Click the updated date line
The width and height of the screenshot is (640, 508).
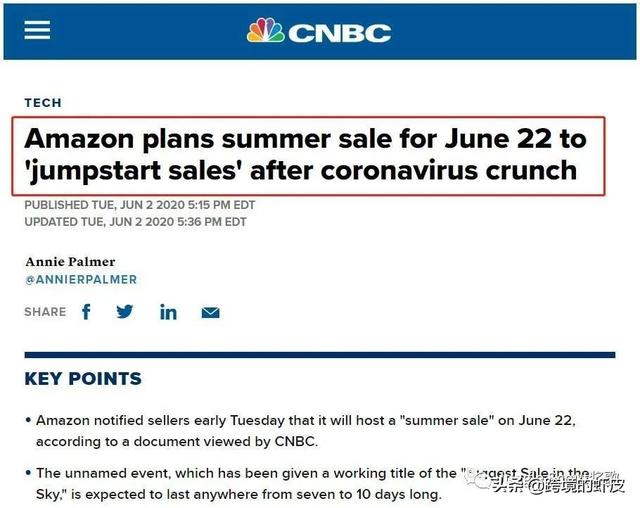coord(136,222)
